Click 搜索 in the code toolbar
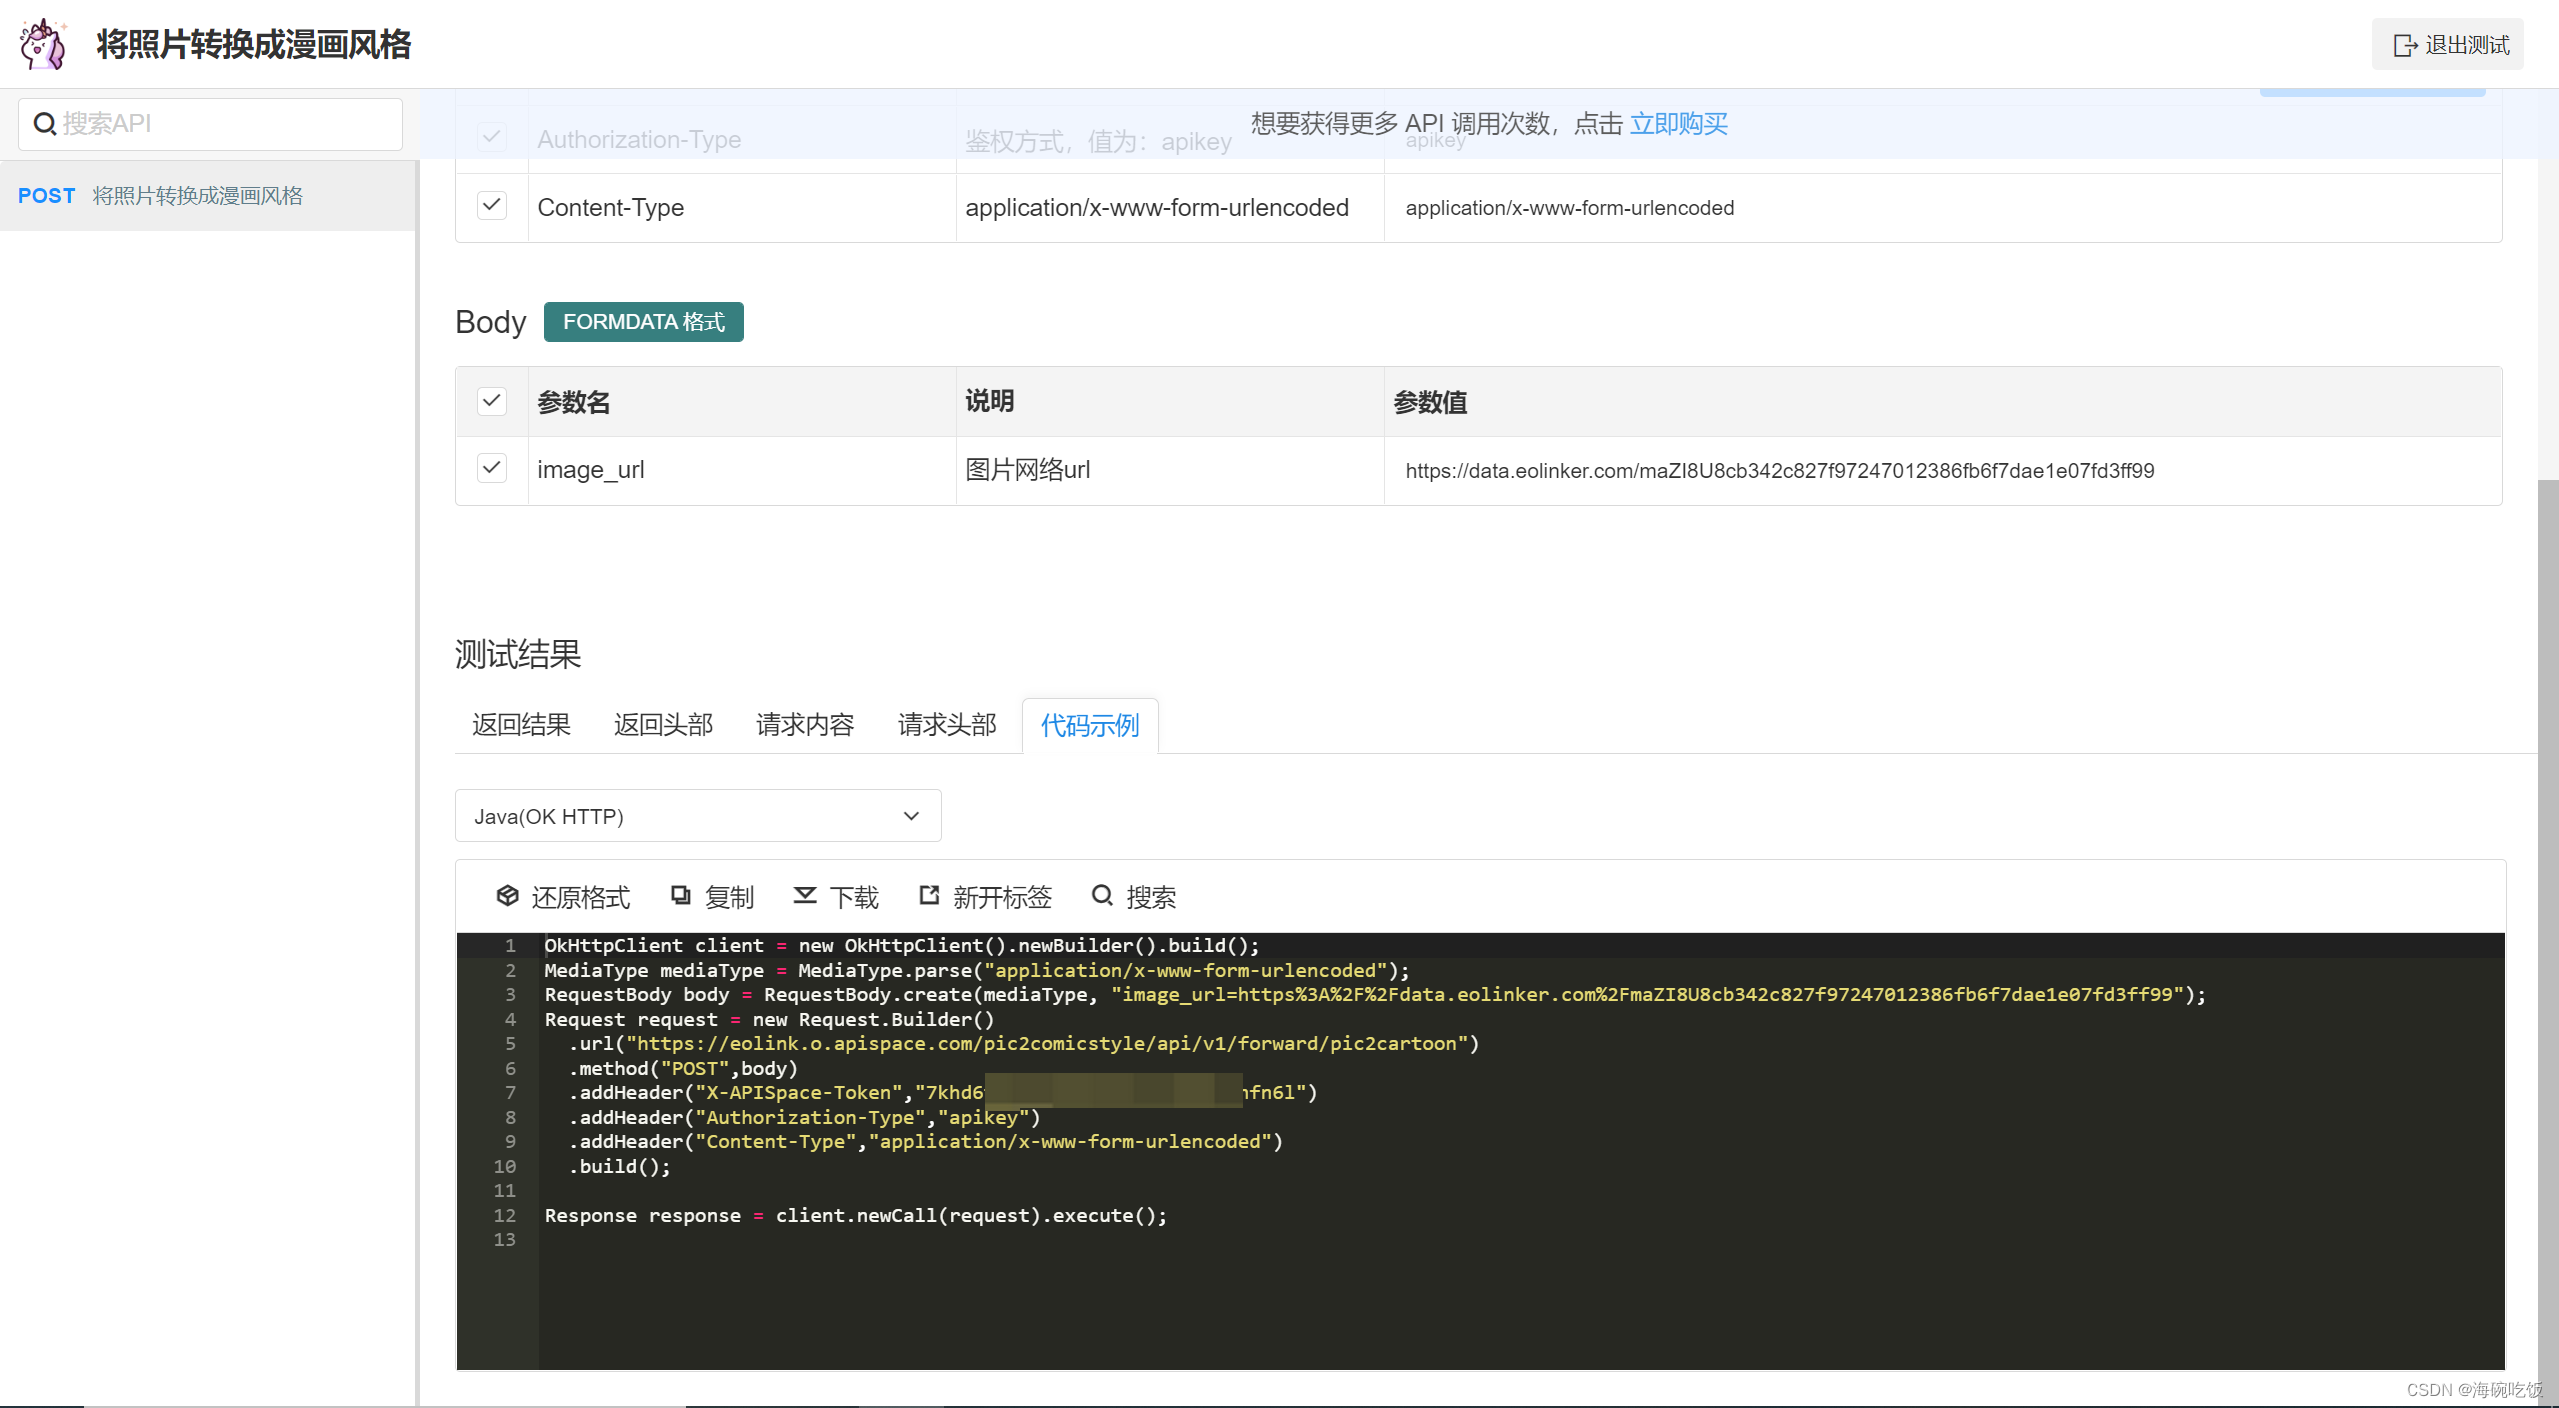The image size is (2559, 1408). pyautogui.click(x=1134, y=897)
